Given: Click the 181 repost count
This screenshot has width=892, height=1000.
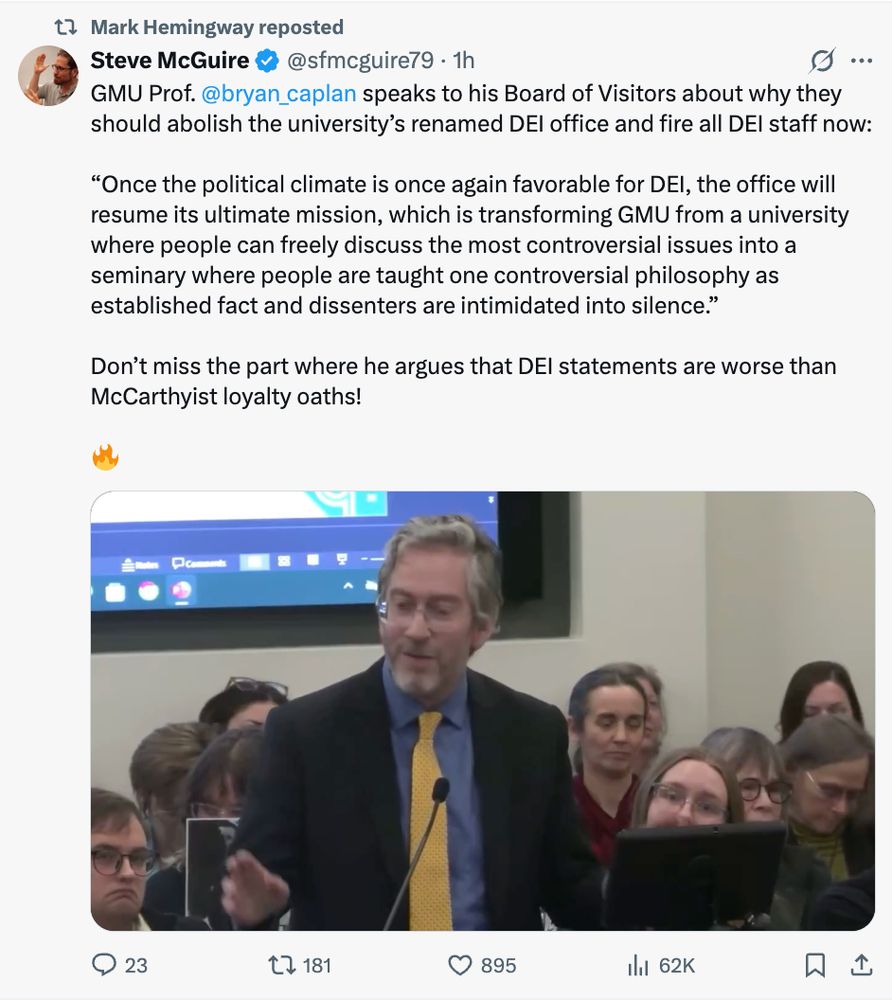Looking at the screenshot, I should tap(317, 965).
